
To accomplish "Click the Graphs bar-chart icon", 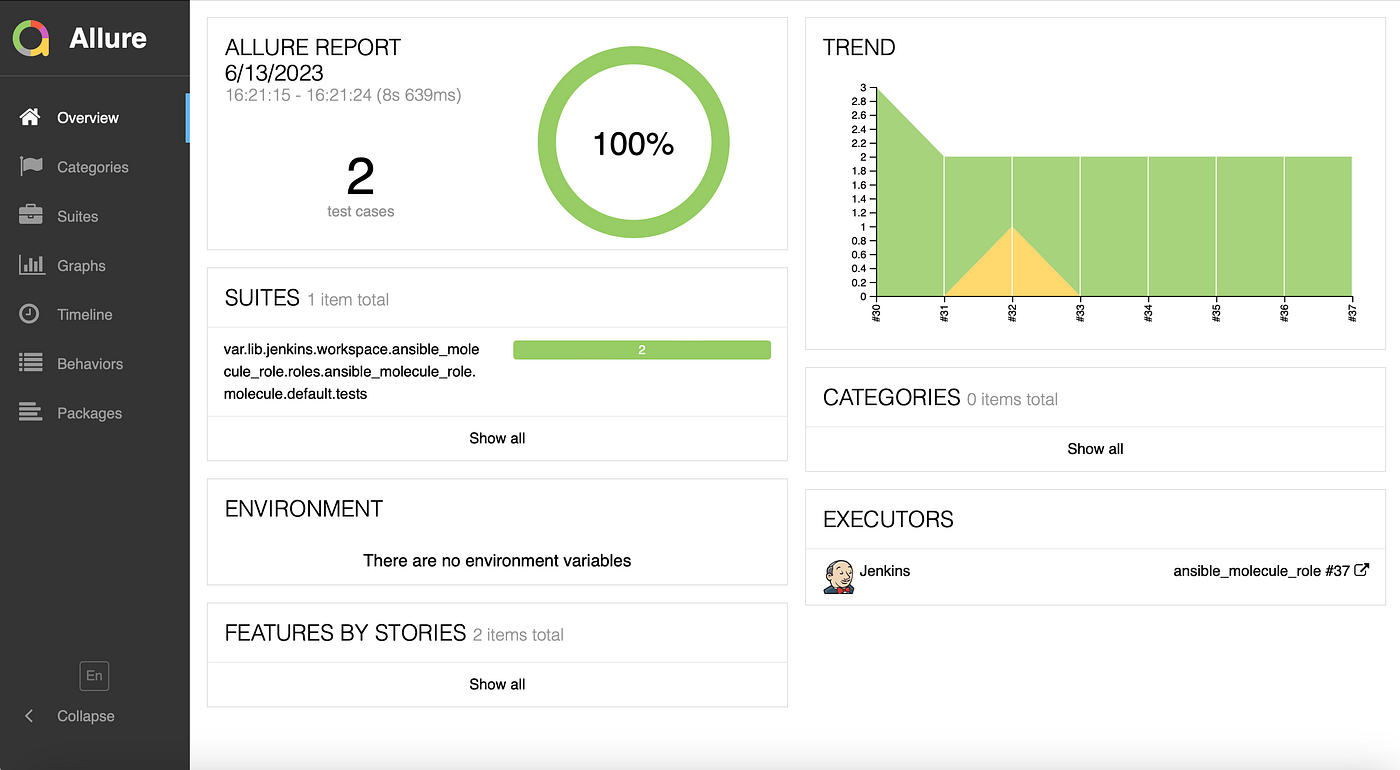I will [x=32, y=265].
